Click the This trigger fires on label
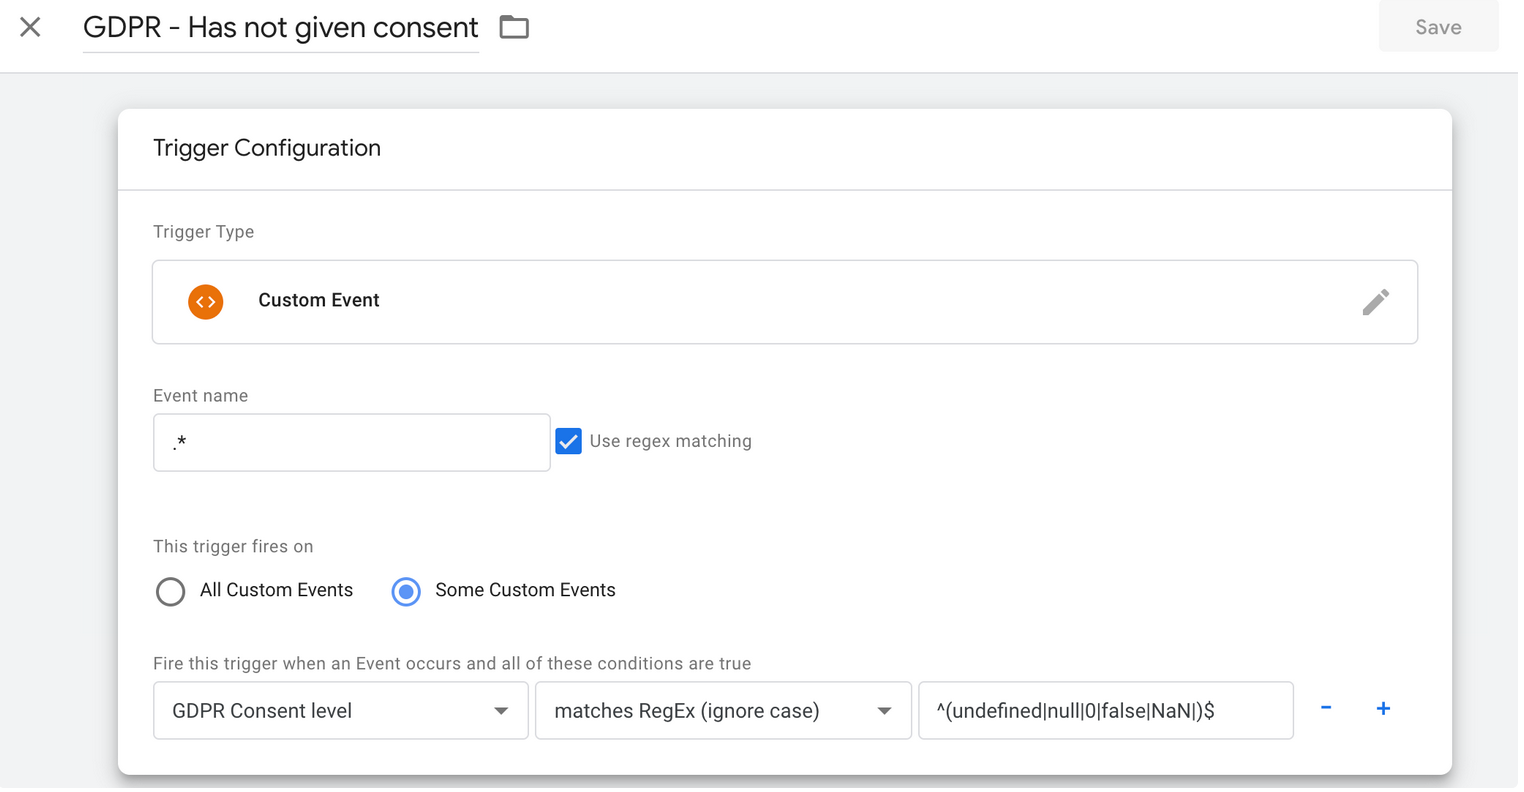This screenshot has width=1524, height=792. click(x=233, y=547)
